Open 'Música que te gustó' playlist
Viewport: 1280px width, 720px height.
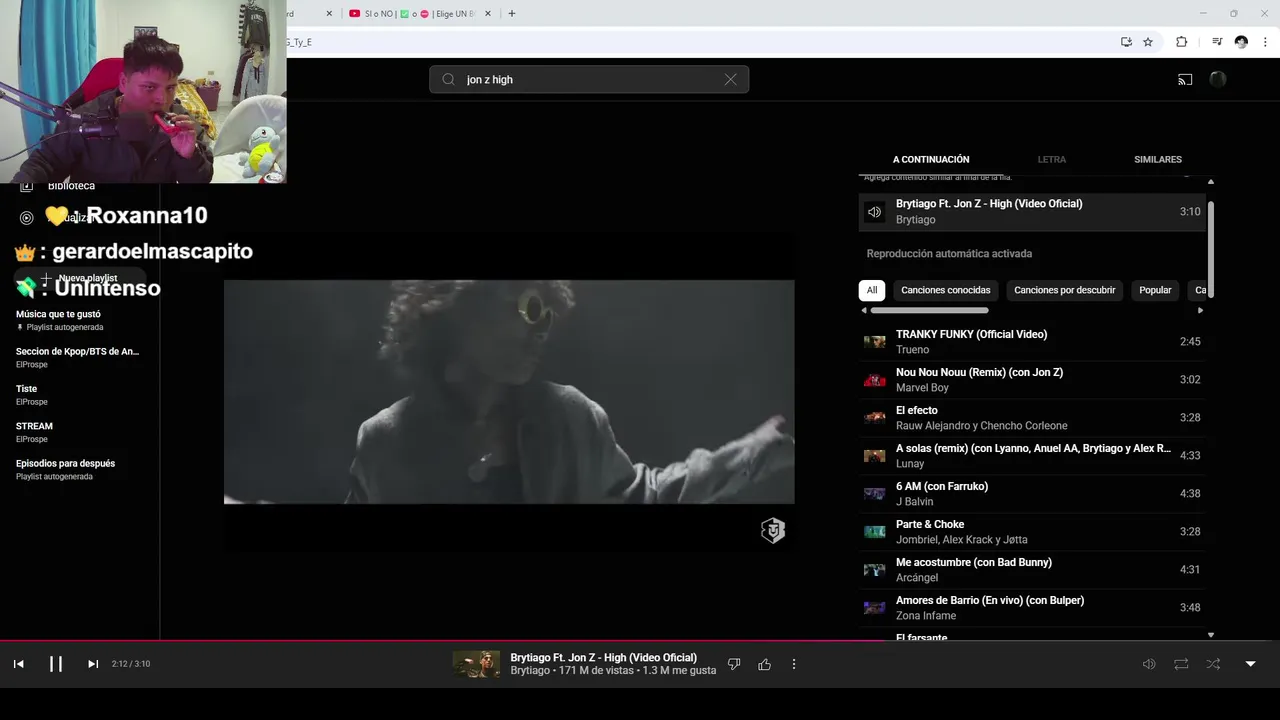[x=80, y=320]
